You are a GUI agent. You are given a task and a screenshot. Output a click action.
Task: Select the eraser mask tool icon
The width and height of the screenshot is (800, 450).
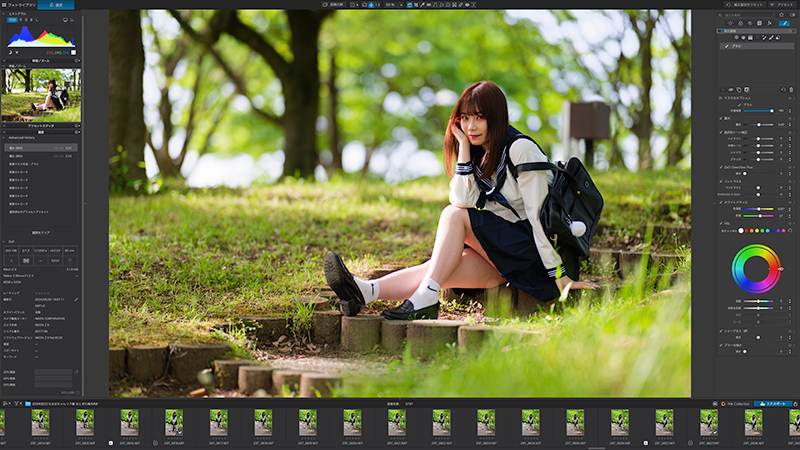coord(778,38)
